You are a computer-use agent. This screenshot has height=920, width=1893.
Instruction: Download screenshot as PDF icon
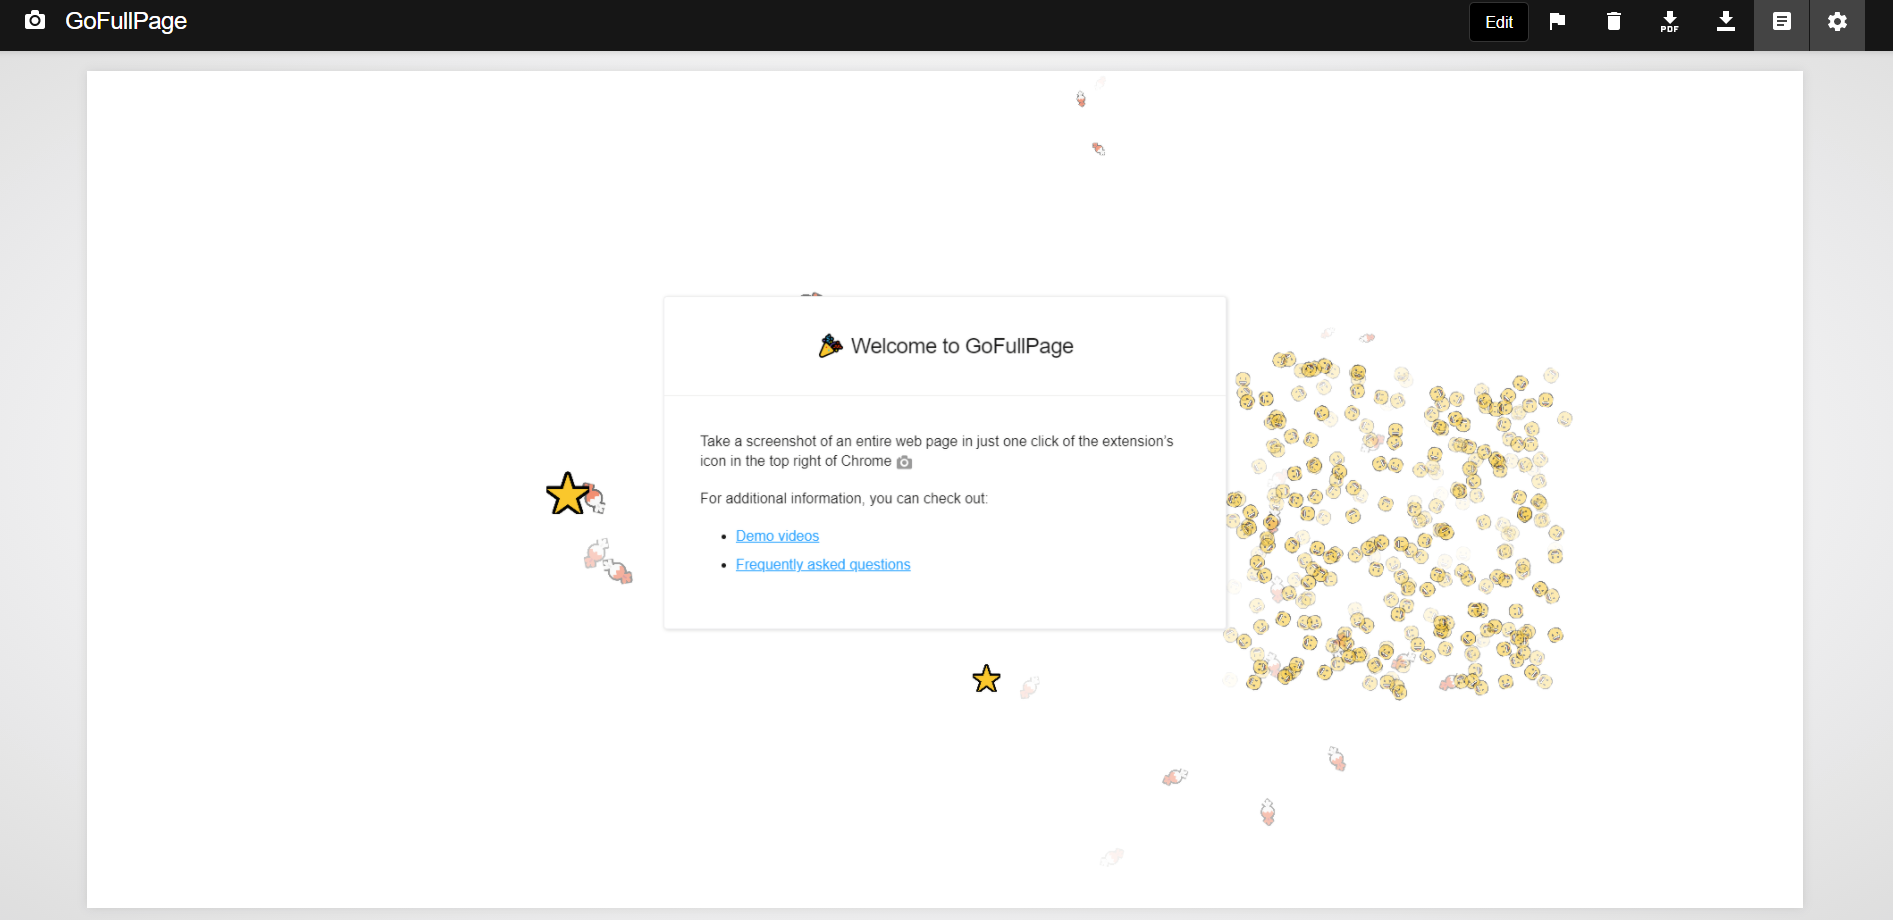pyautogui.click(x=1669, y=21)
